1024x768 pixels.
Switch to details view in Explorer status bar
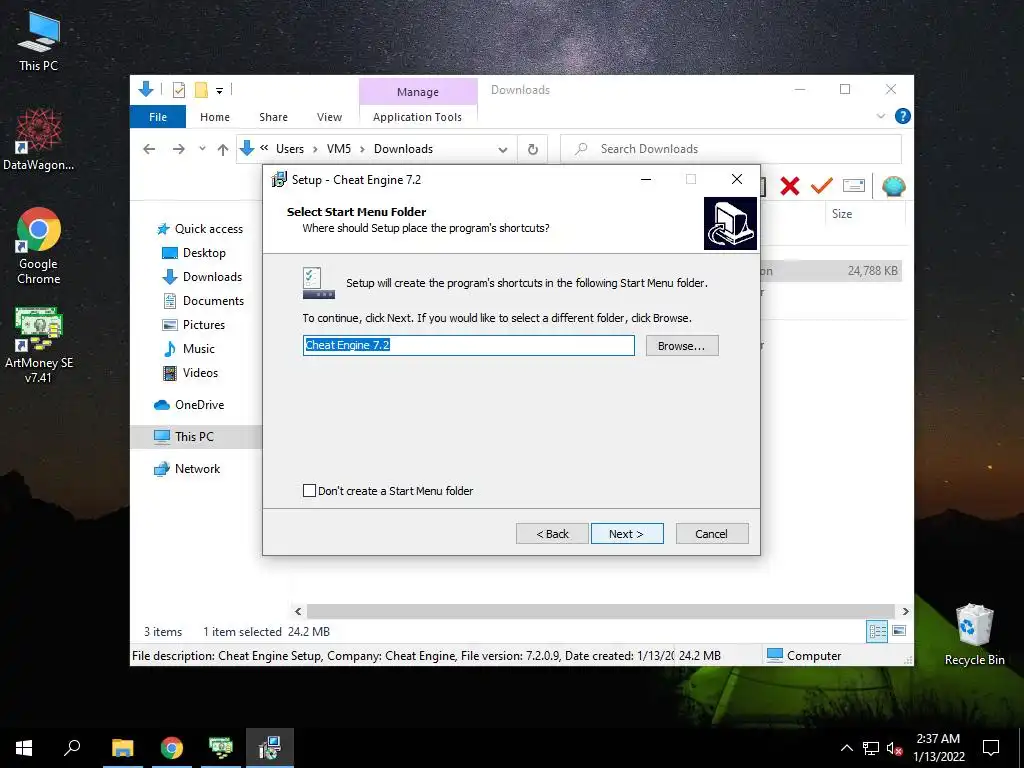pos(877,631)
